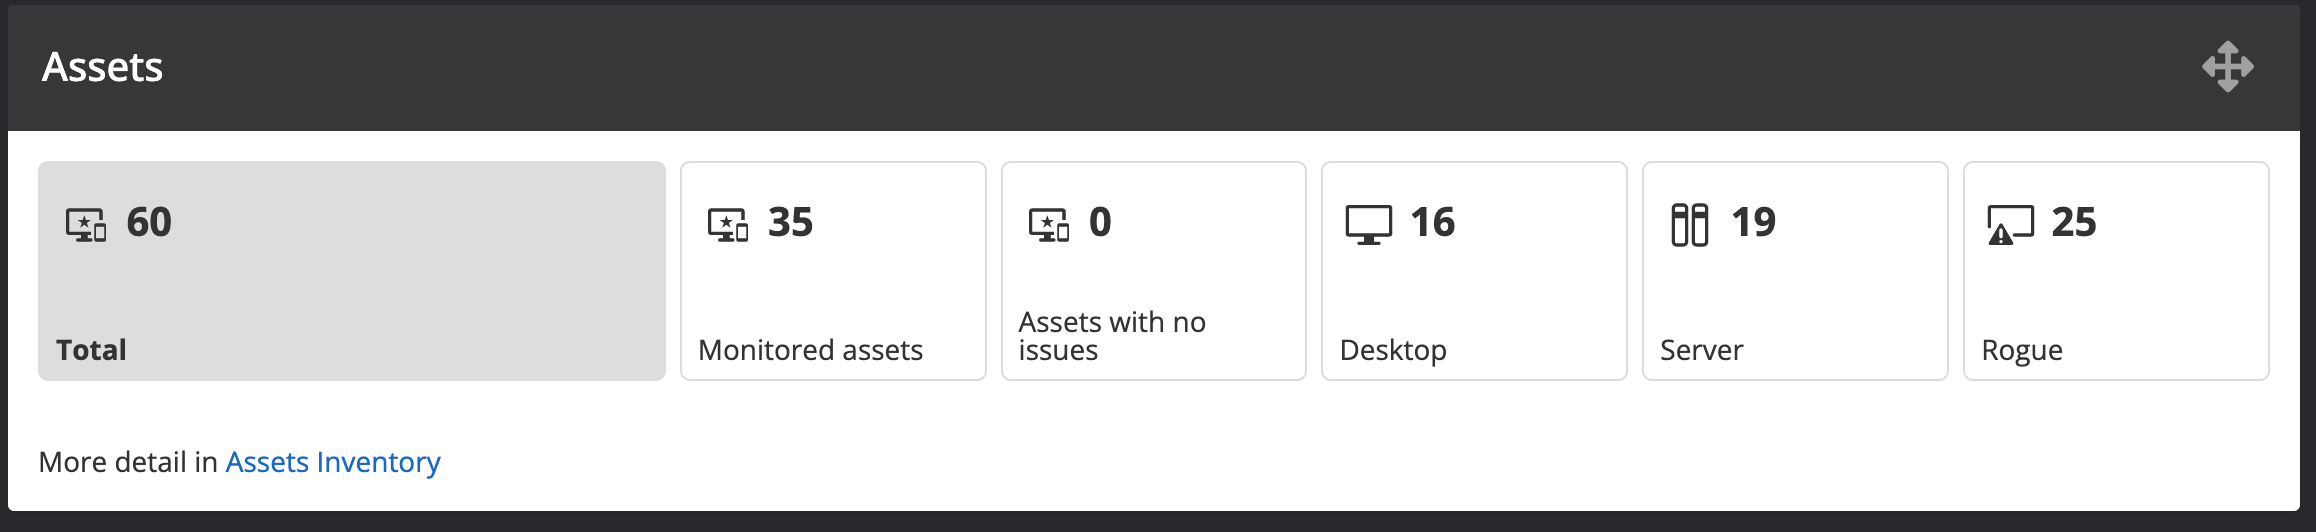Click the Rogue warning monitor icon

click(x=2010, y=224)
